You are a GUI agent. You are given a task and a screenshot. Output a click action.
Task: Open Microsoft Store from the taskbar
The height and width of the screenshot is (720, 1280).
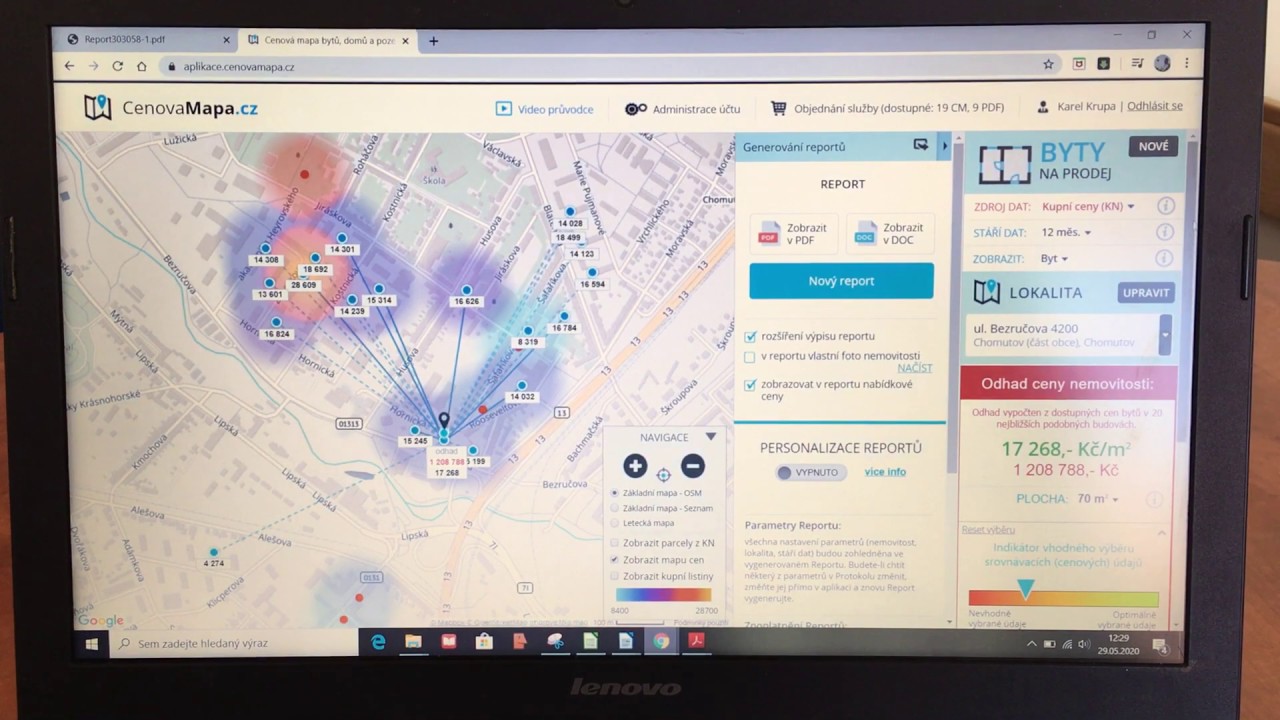click(x=484, y=642)
